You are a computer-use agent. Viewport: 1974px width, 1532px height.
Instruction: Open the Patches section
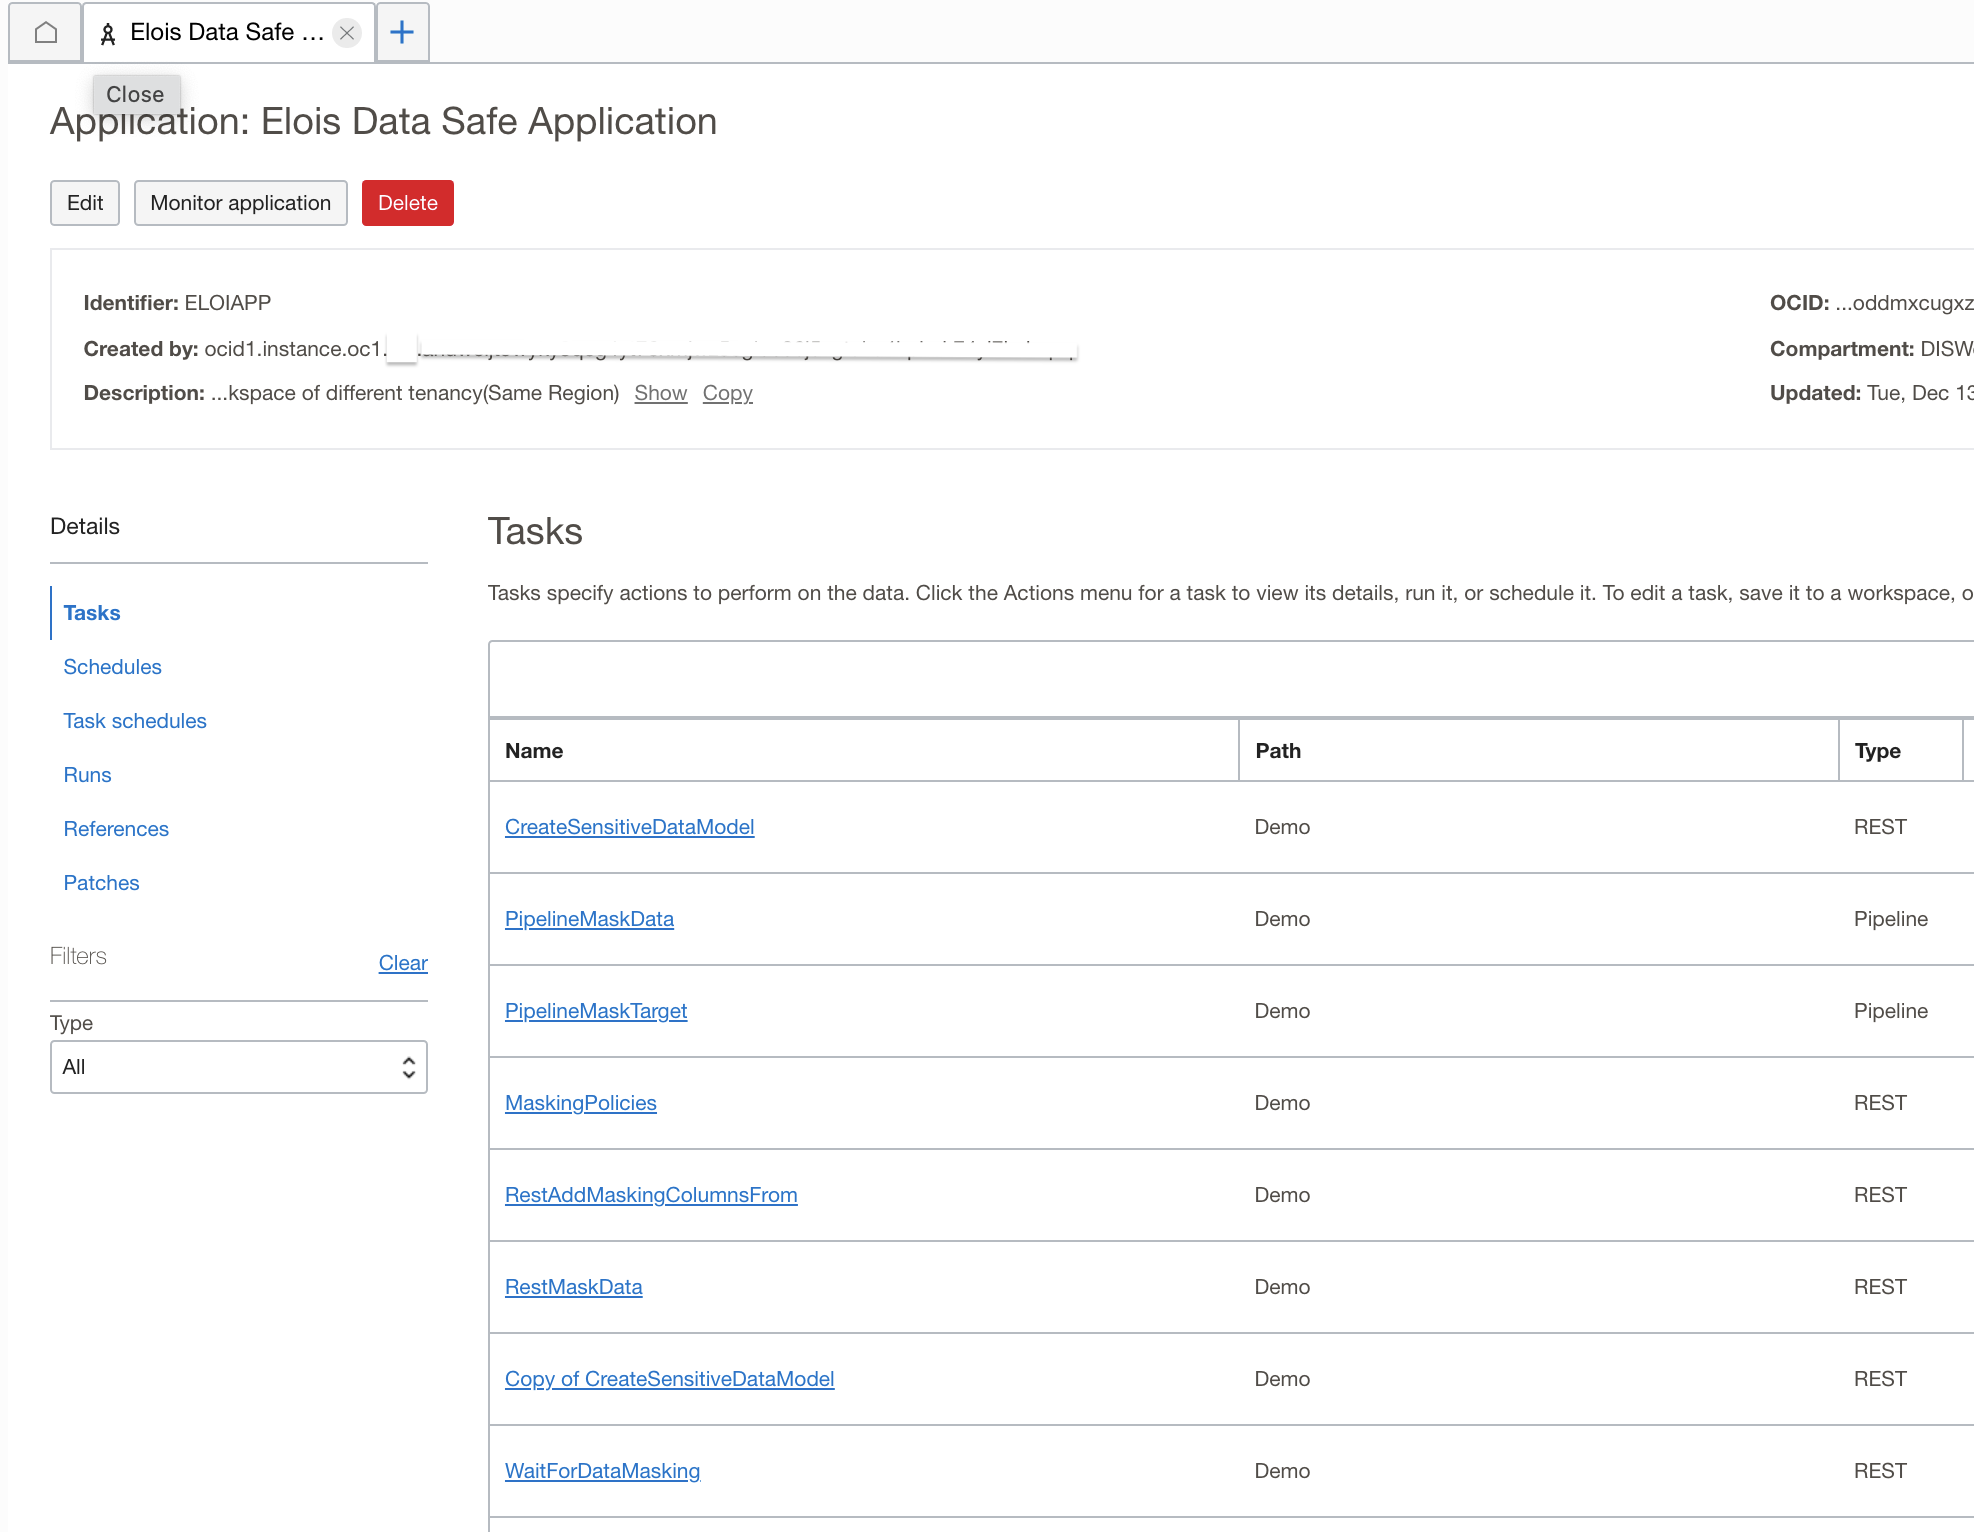pyautogui.click(x=101, y=883)
